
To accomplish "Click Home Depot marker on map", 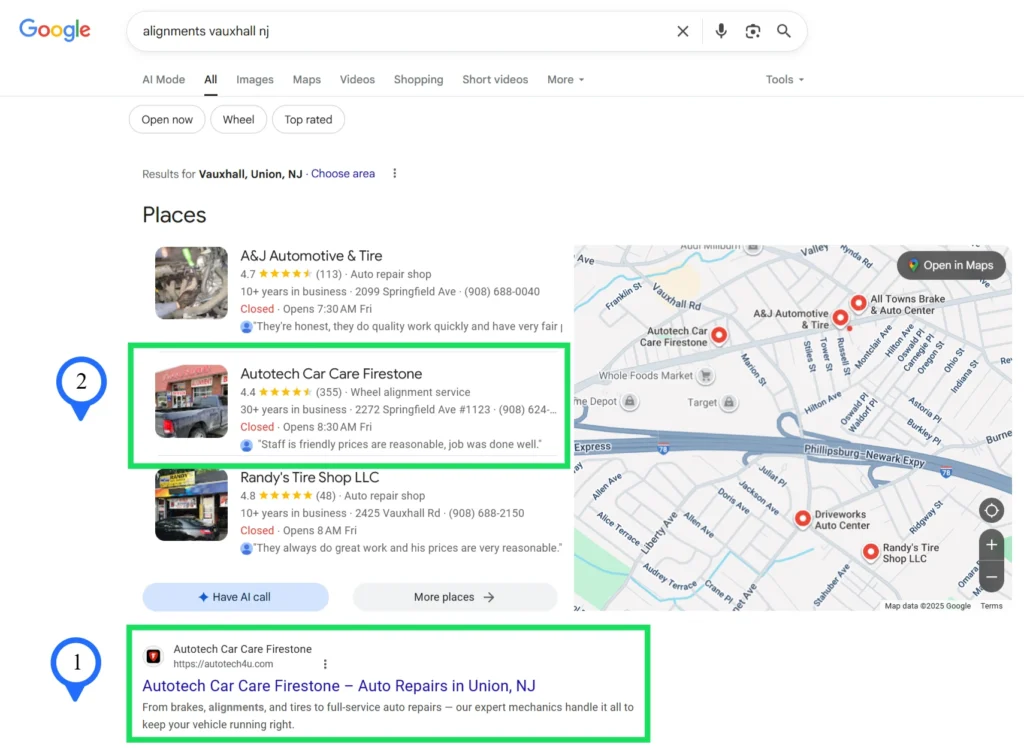I will tap(630, 401).
